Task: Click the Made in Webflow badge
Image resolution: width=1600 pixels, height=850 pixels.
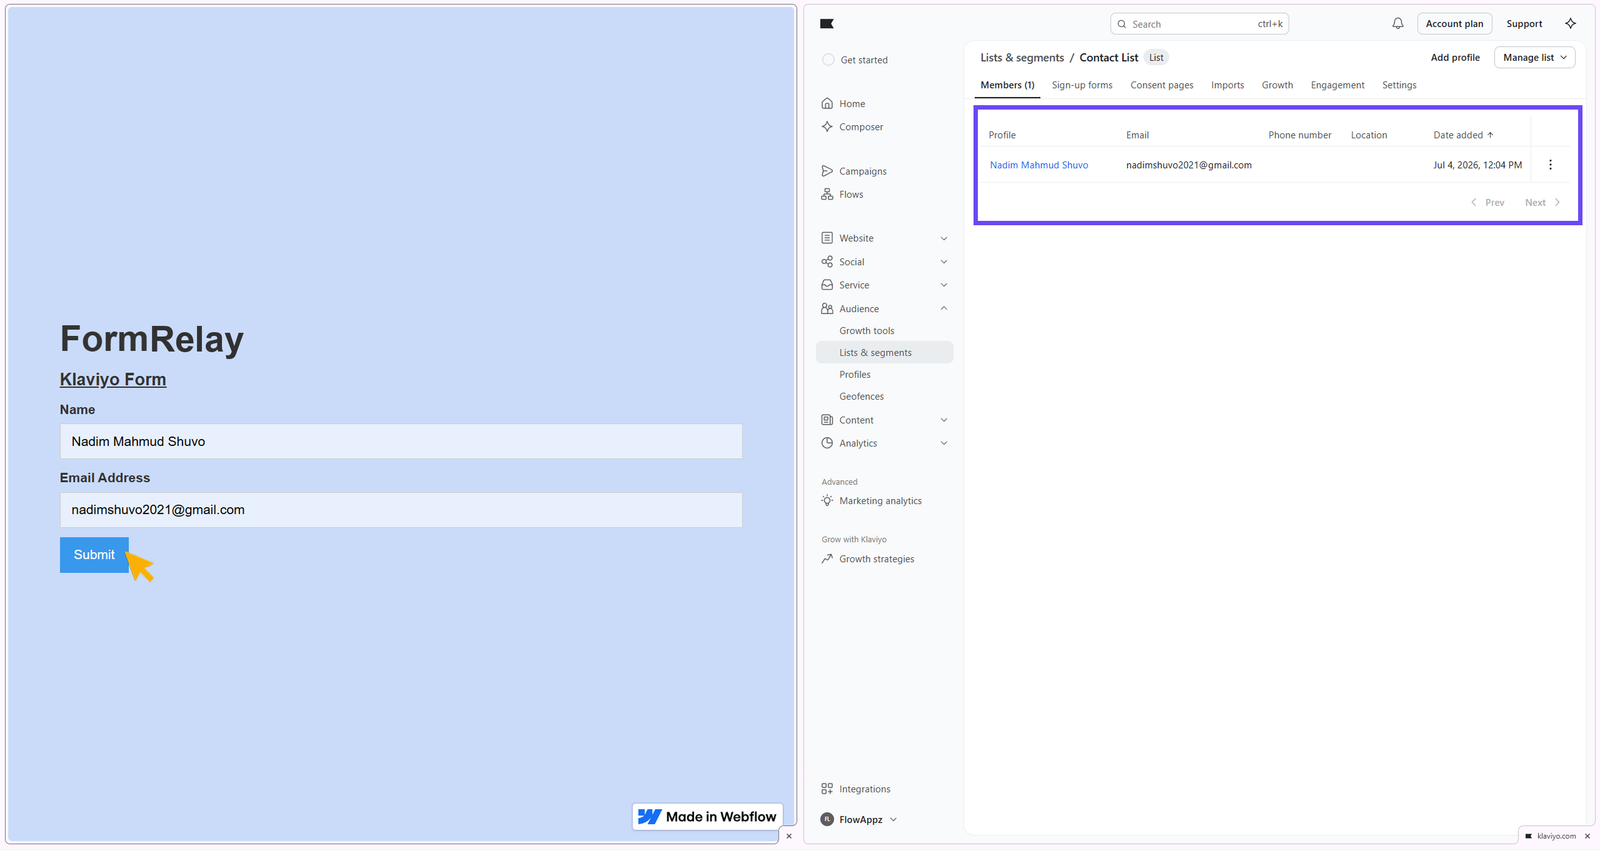Action: point(708,817)
